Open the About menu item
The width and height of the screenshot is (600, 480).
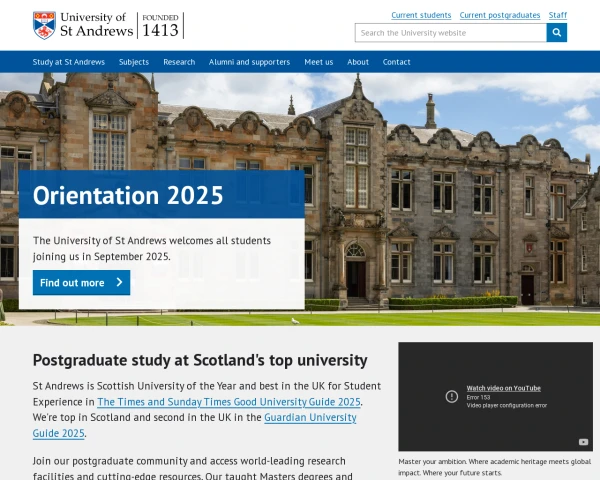point(358,62)
